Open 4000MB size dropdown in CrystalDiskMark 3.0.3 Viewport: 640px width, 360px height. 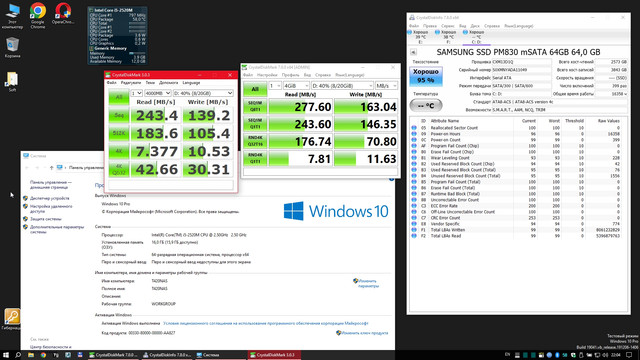[158, 93]
